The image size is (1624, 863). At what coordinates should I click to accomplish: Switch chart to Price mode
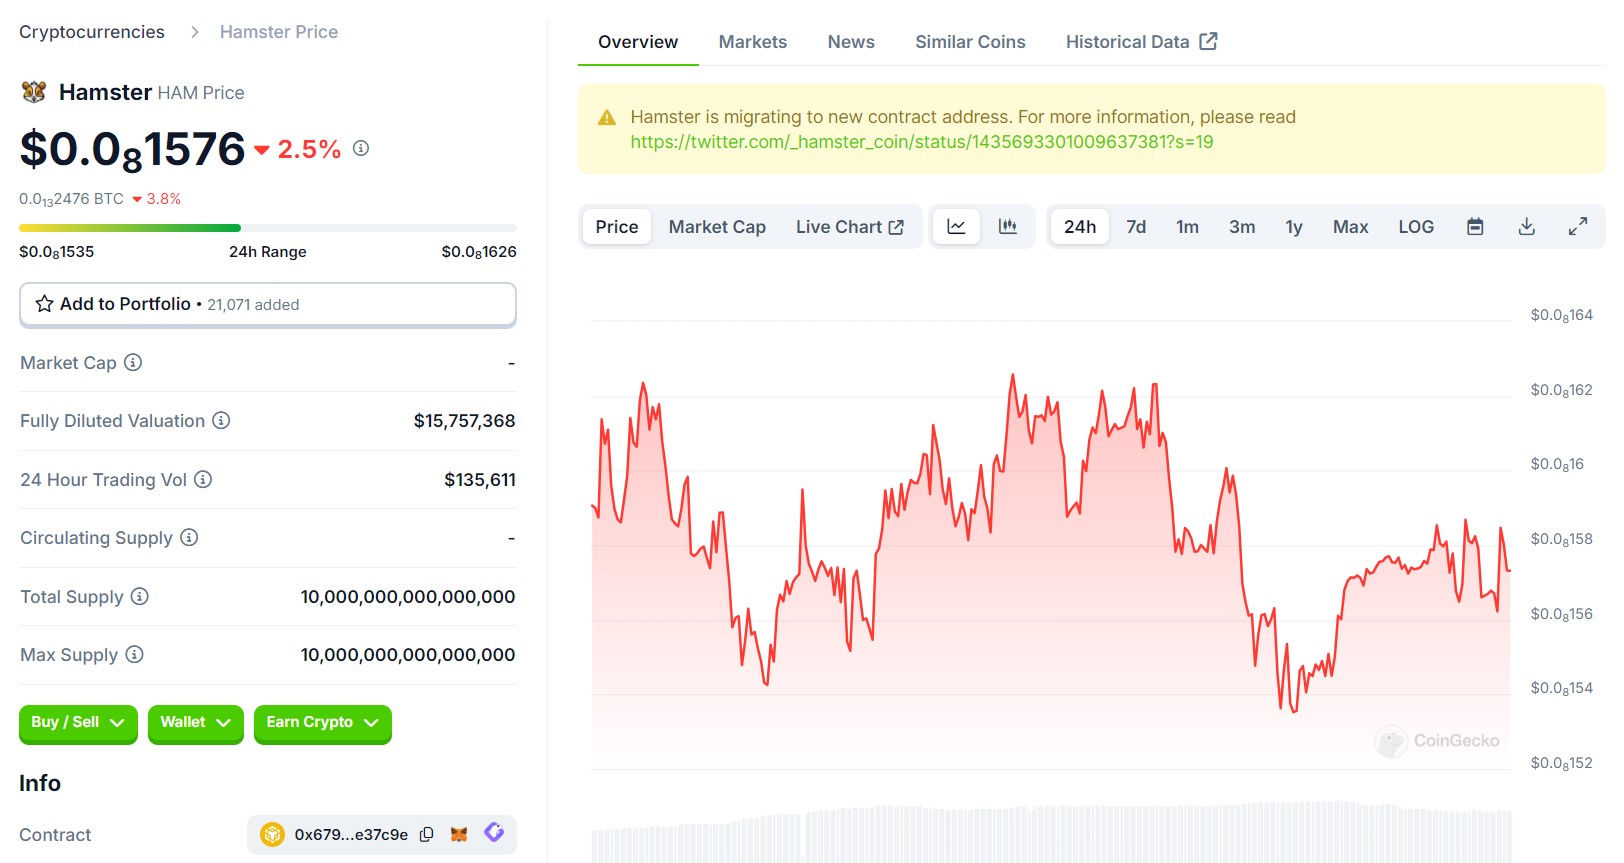[x=617, y=227]
